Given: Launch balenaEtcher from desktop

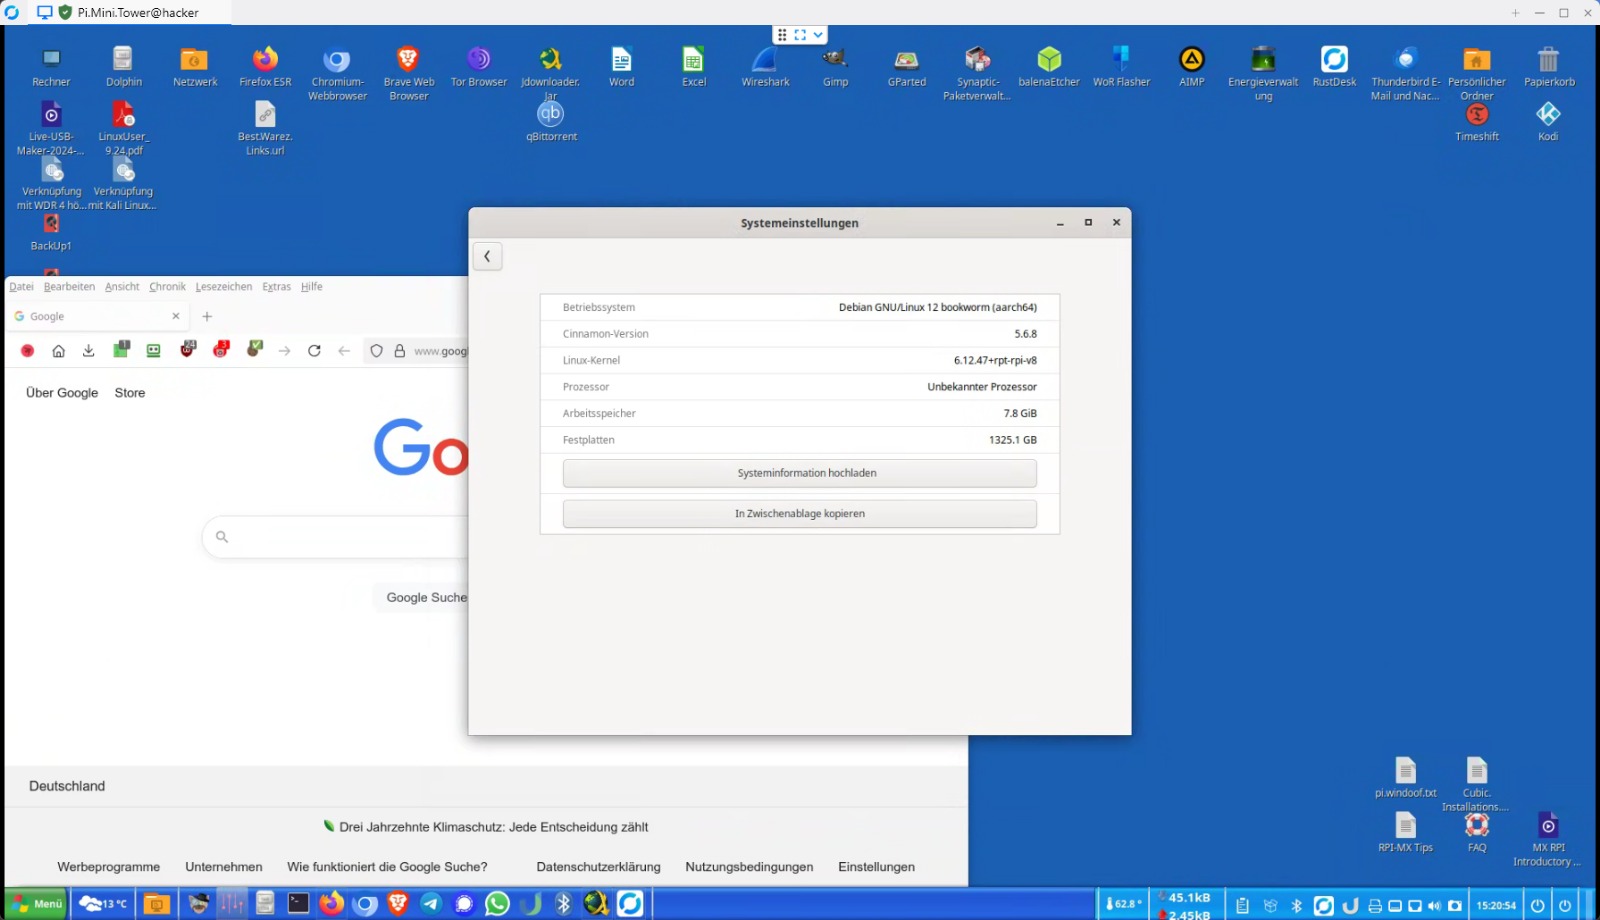Looking at the screenshot, I should 1049,67.
